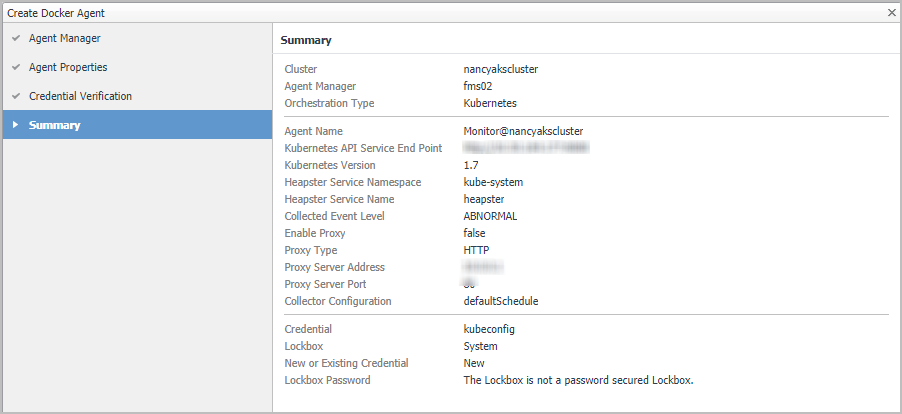Click the blurred Kubernetes API endpoint value
Viewport: 902px width, 414px height.
pos(525,149)
